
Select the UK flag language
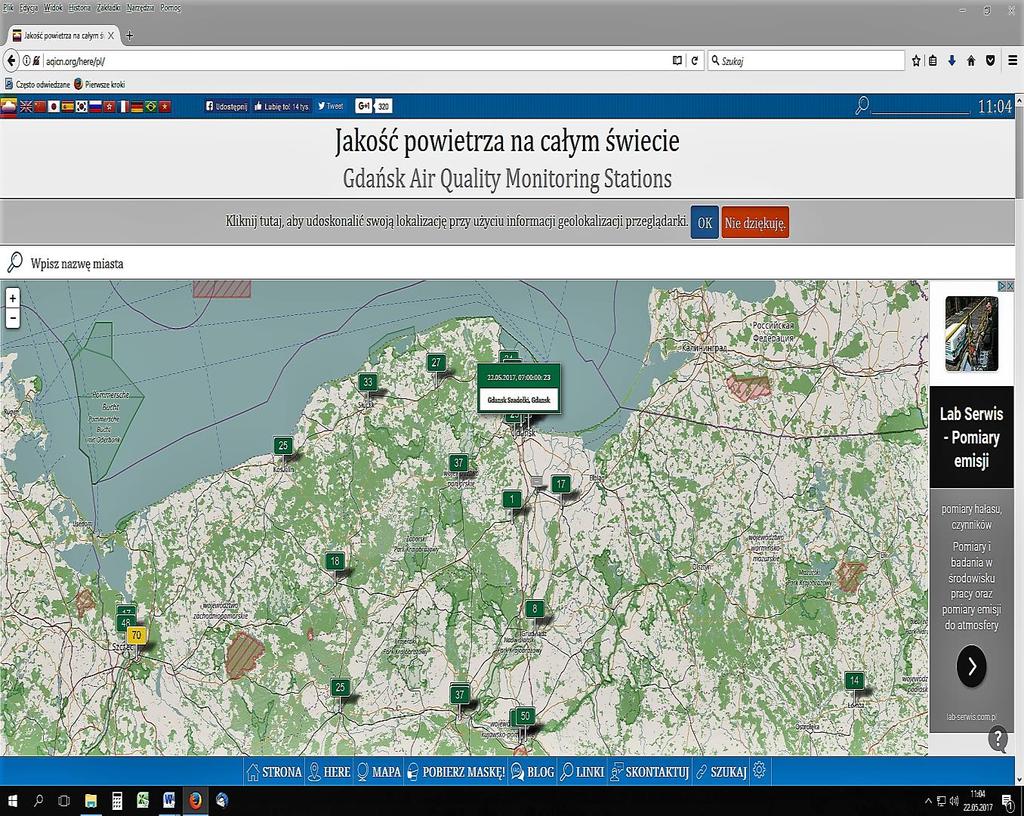[x=26, y=106]
